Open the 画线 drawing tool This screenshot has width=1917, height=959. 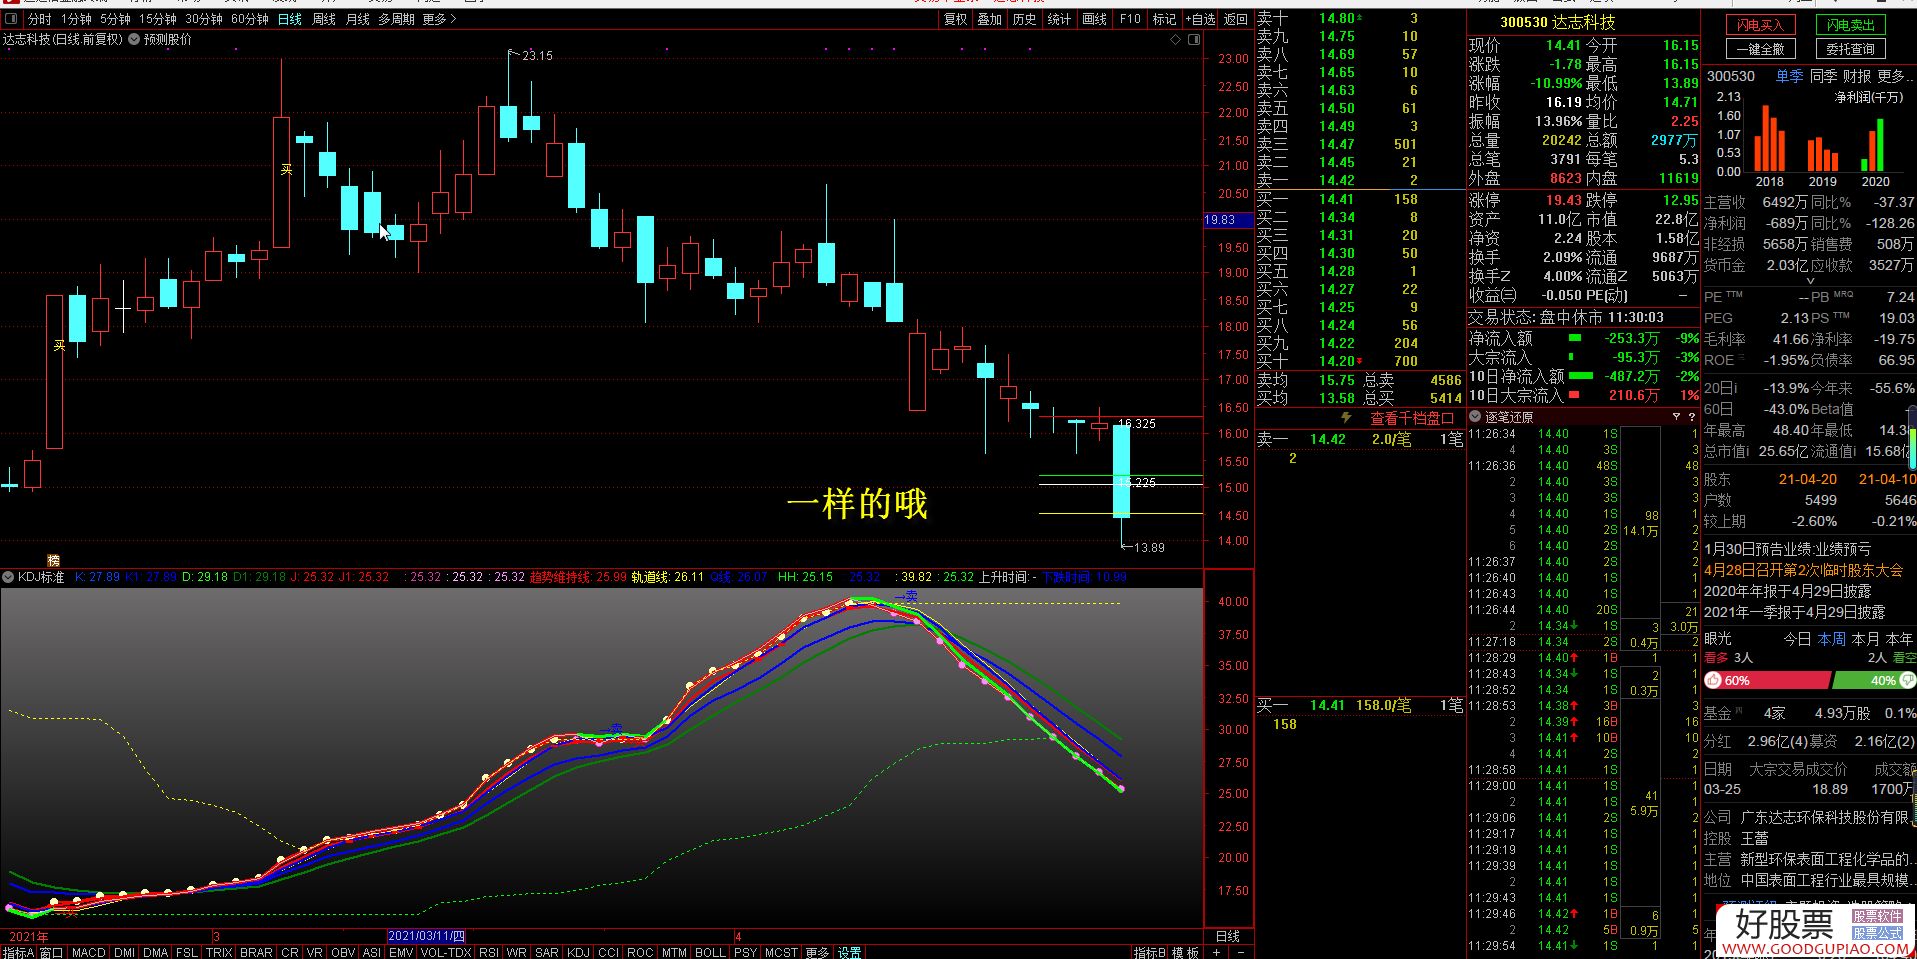[1095, 19]
